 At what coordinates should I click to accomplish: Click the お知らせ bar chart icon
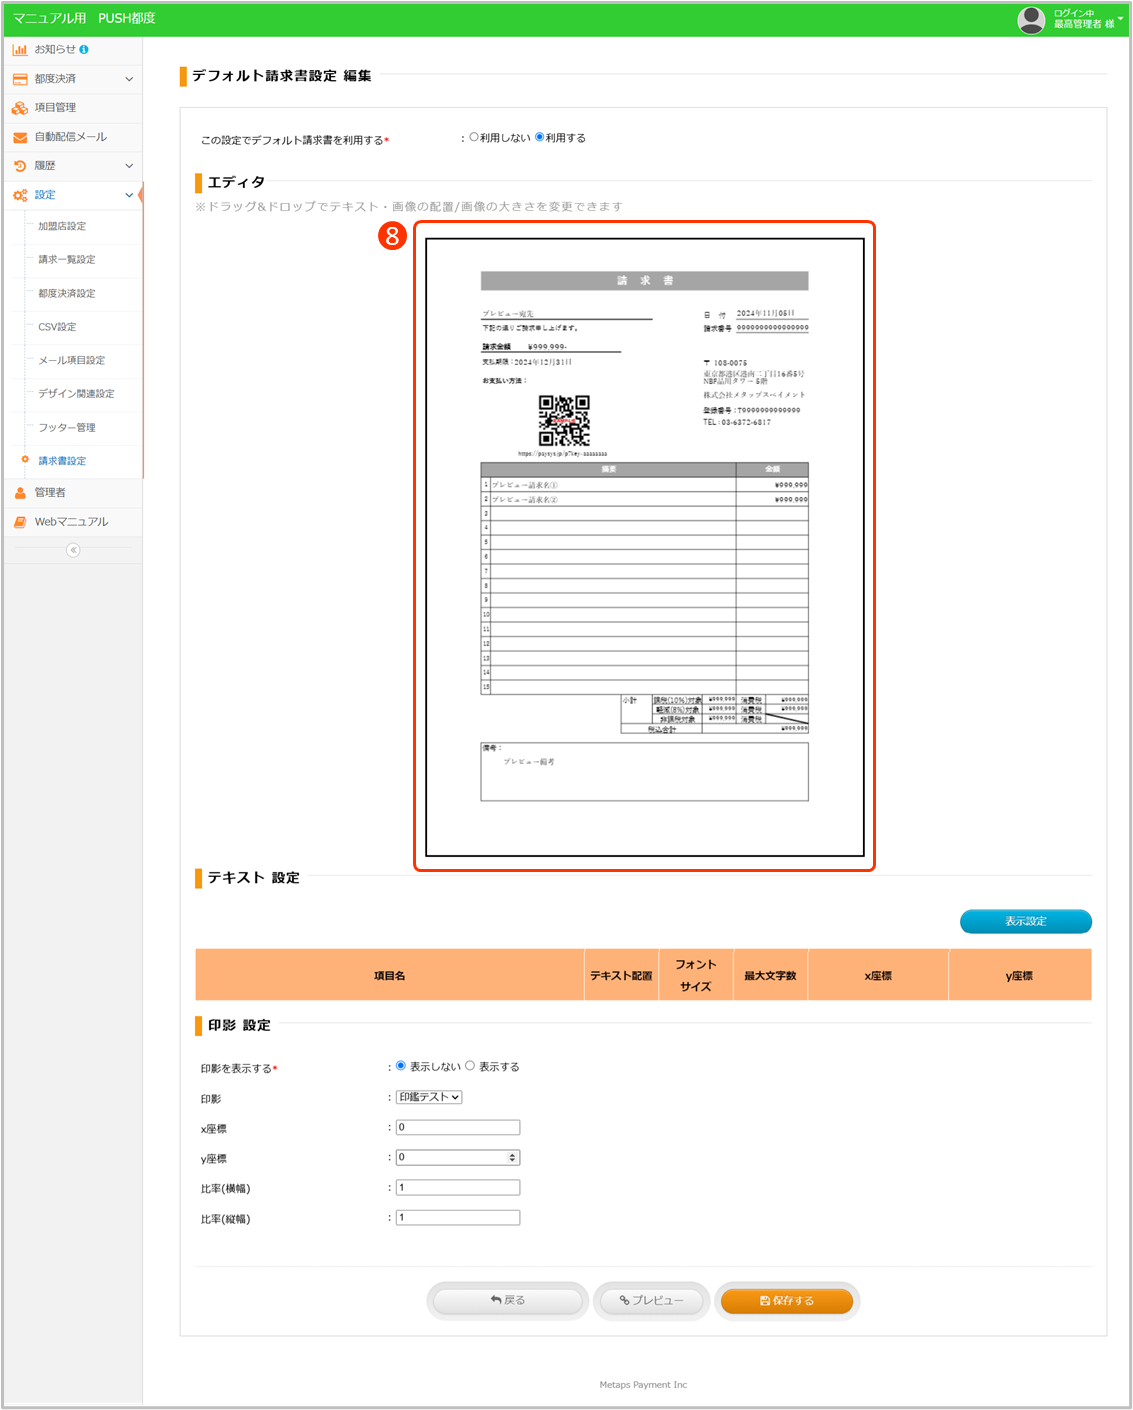pyautogui.click(x=20, y=50)
